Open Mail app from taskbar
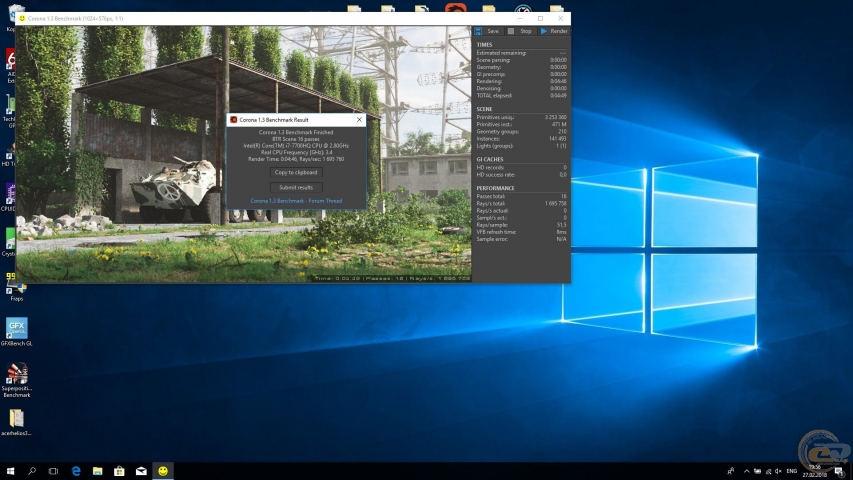The image size is (853, 480). coord(141,471)
